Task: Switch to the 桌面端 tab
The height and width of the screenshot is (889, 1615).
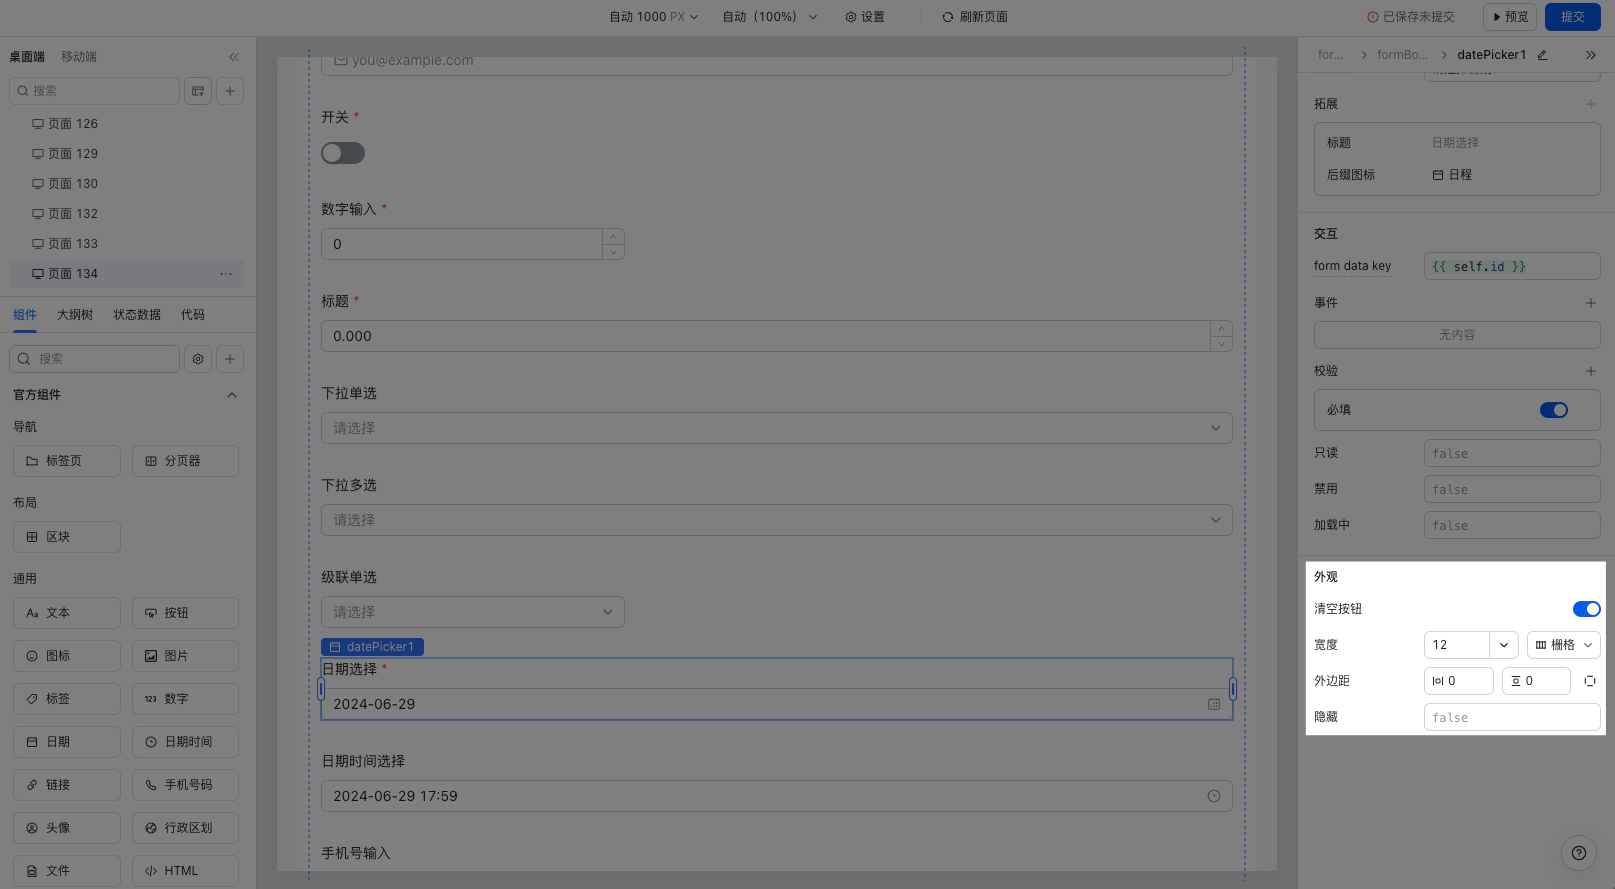Action: (x=27, y=57)
